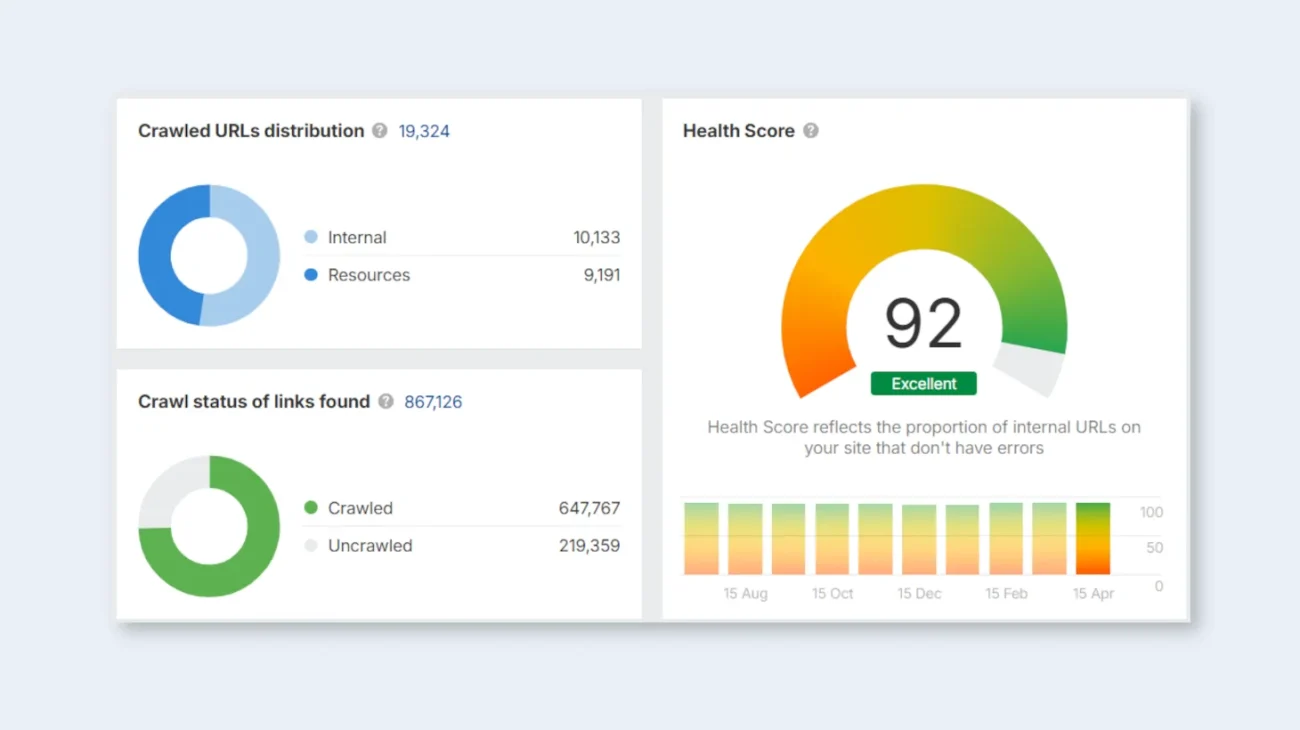Open help icon beside Crawl status of links found
The width and height of the screenshot is (1300, 730).
[386, 401]
